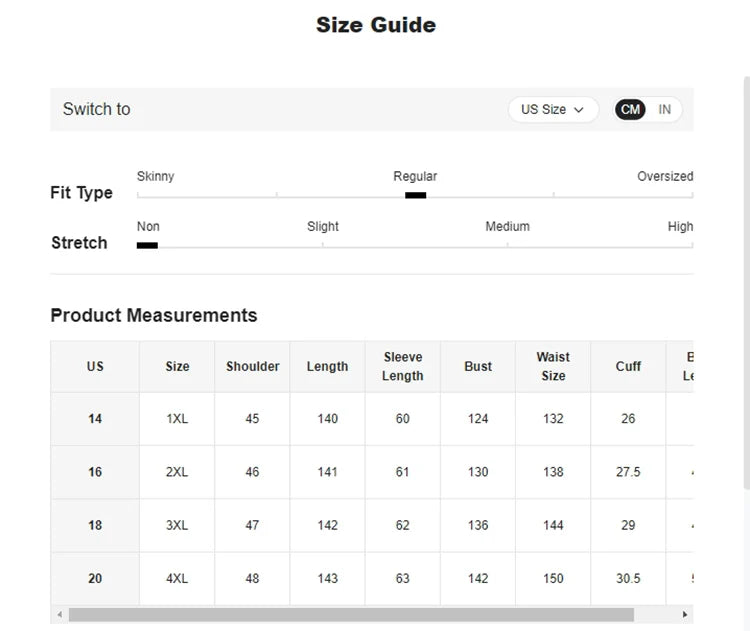Click the 2XL size cell

coord(177,472)
